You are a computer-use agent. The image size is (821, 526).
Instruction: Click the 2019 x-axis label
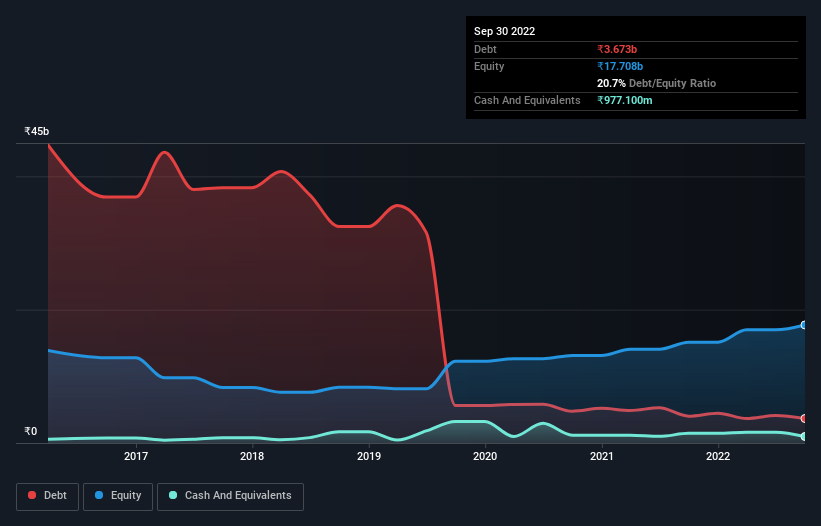tap(369, 456)
